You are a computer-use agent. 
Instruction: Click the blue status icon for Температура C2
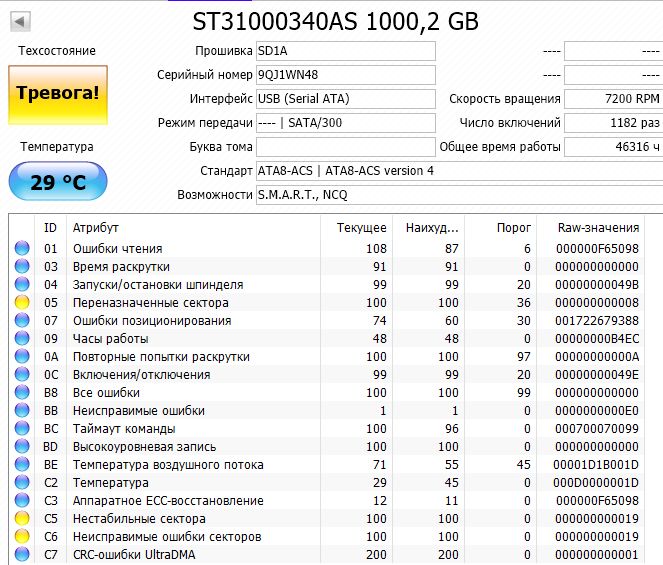(22, 483)
